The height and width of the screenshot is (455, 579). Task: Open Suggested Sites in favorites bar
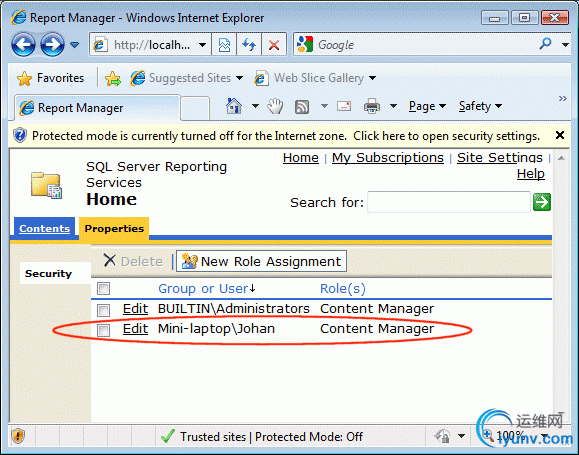(186, 78)
